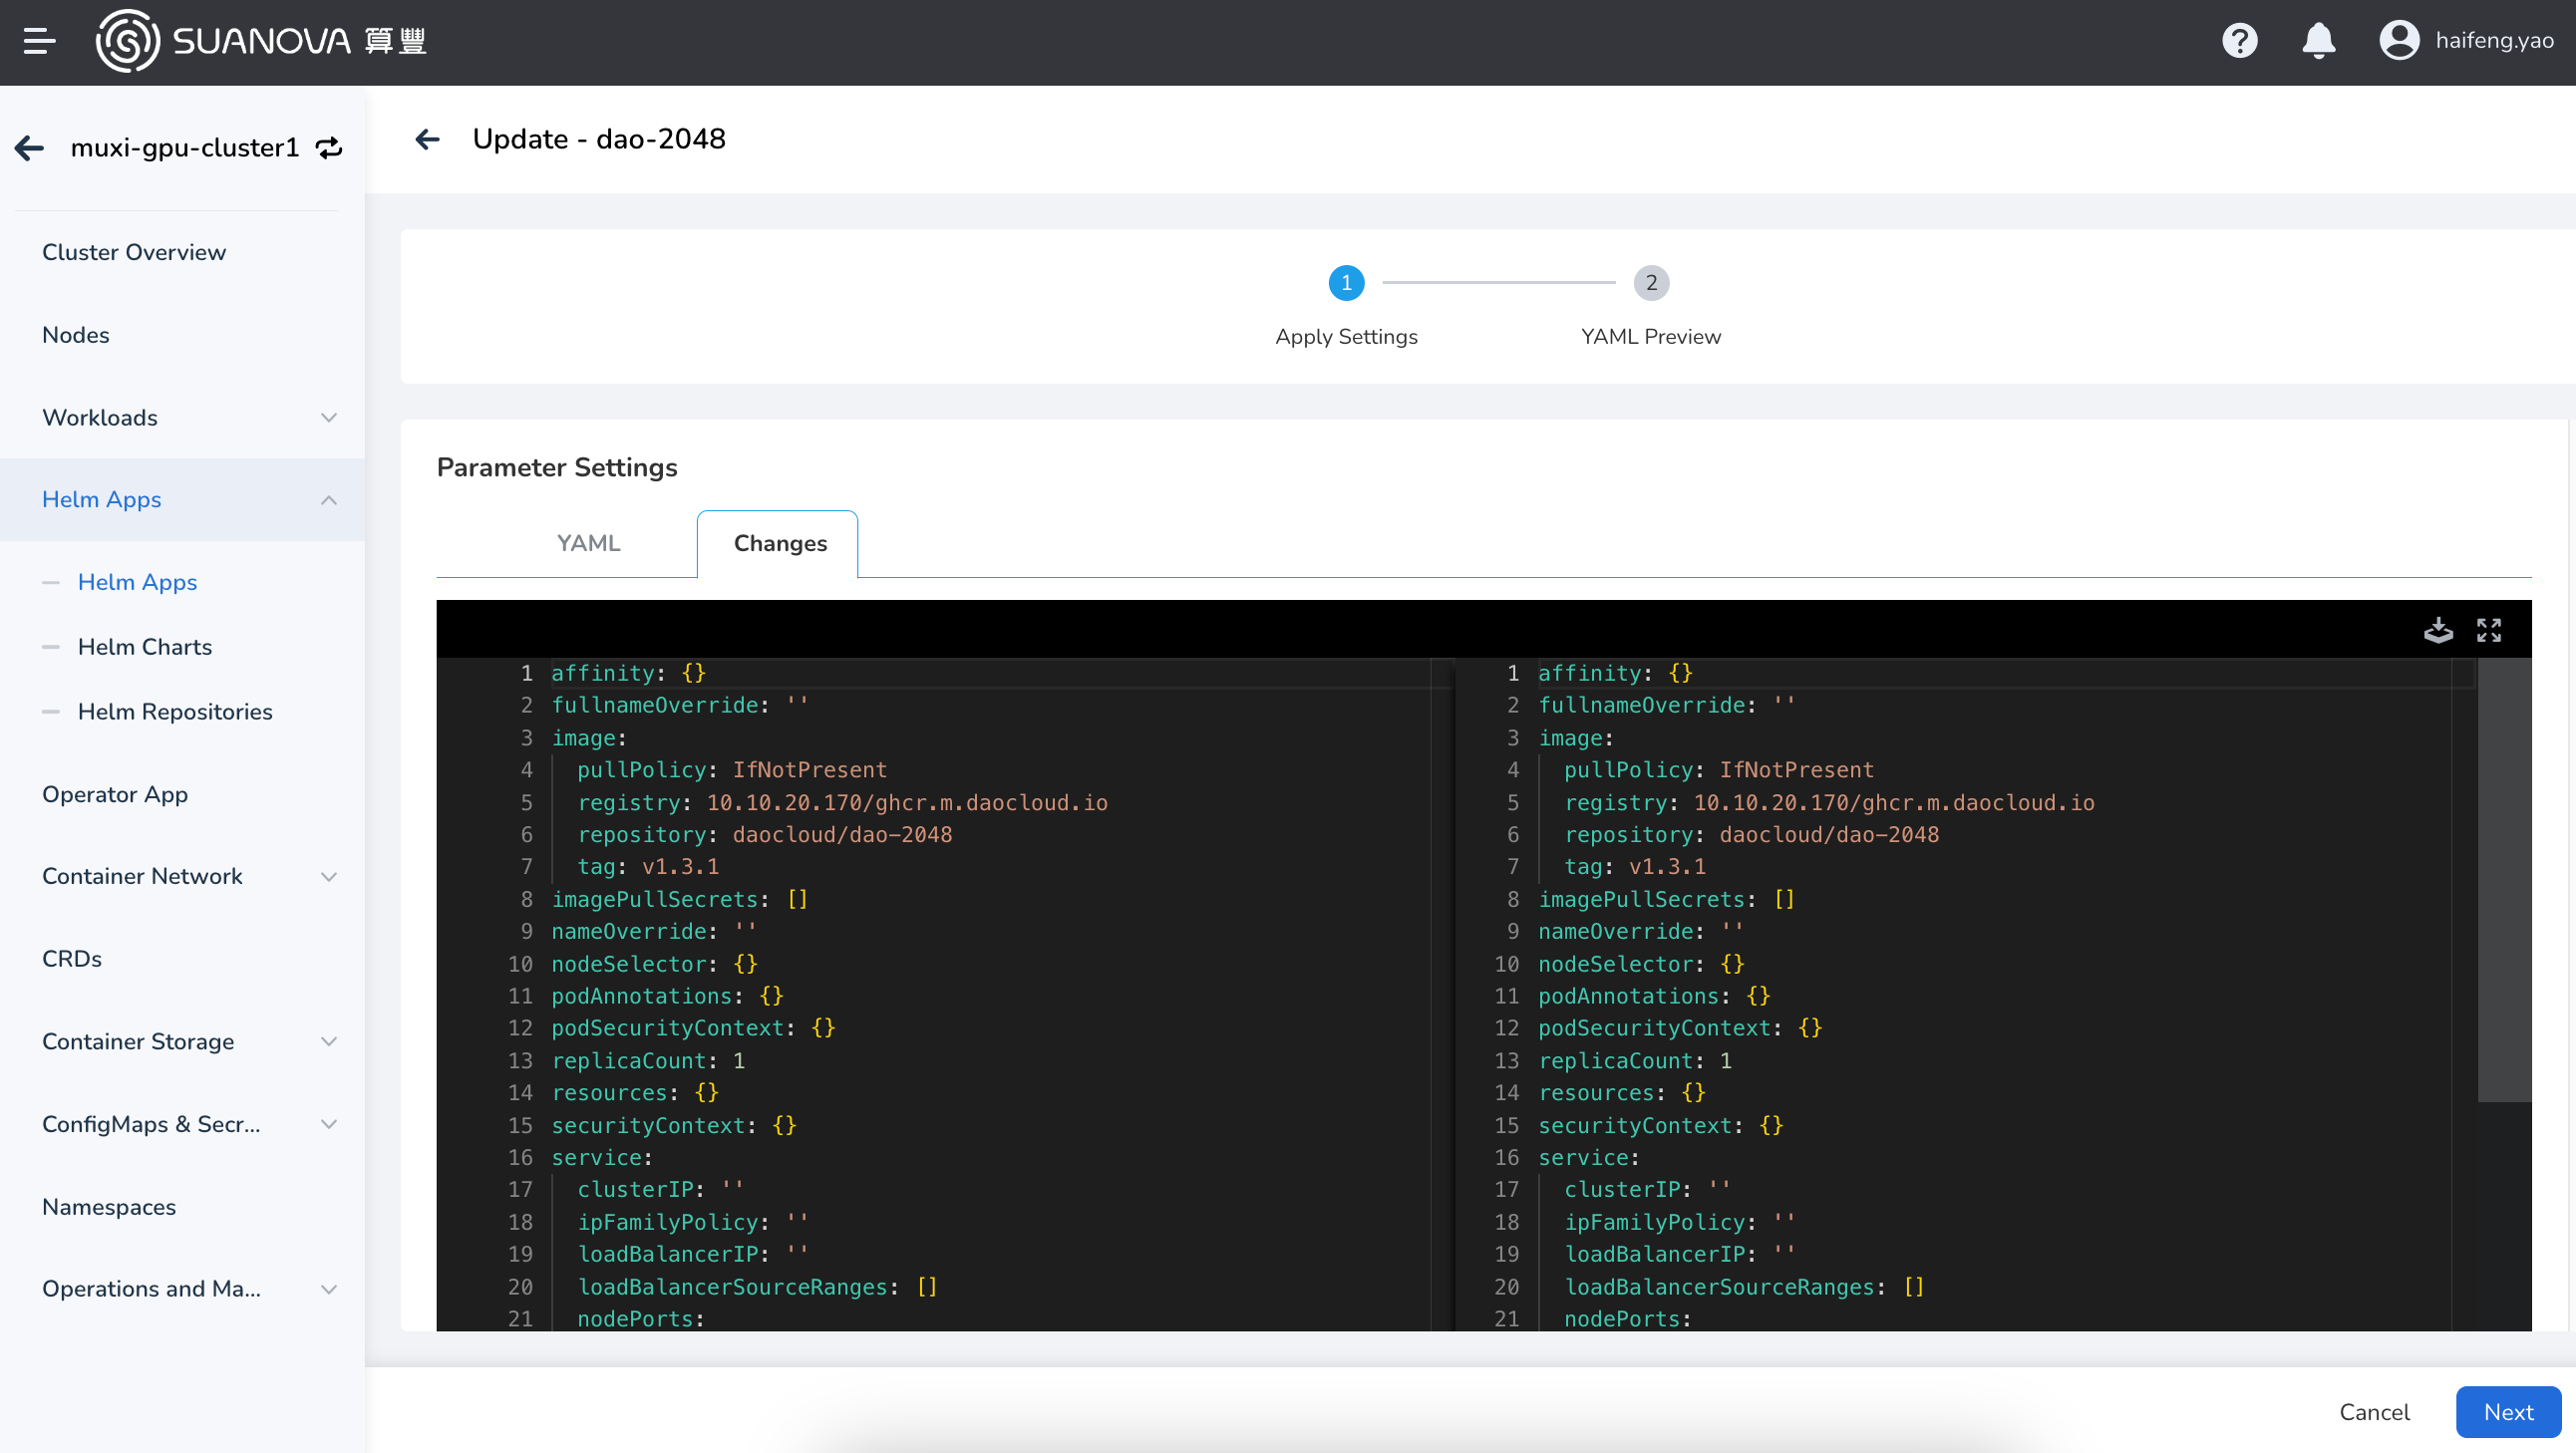Screen dimensions: 2576x1453
Task: Download the YAML diff file
Action: pos(2438,630)
